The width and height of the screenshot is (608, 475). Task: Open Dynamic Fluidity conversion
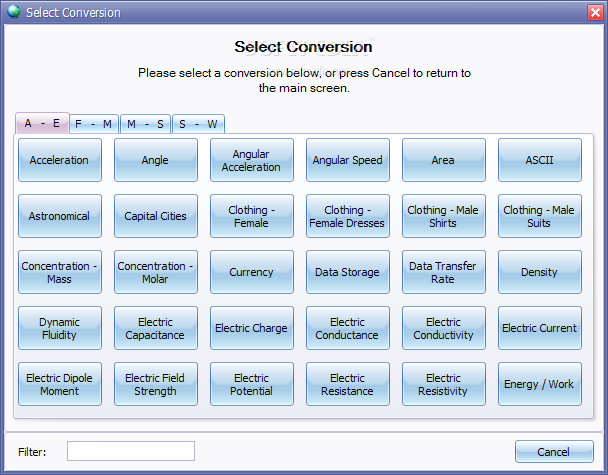(59, 328)
